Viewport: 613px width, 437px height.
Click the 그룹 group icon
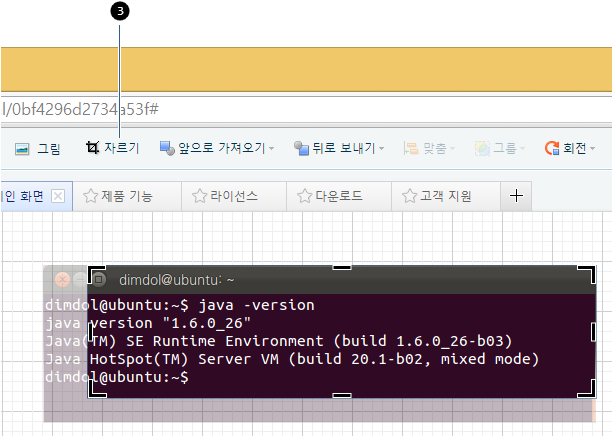[482, 148]
